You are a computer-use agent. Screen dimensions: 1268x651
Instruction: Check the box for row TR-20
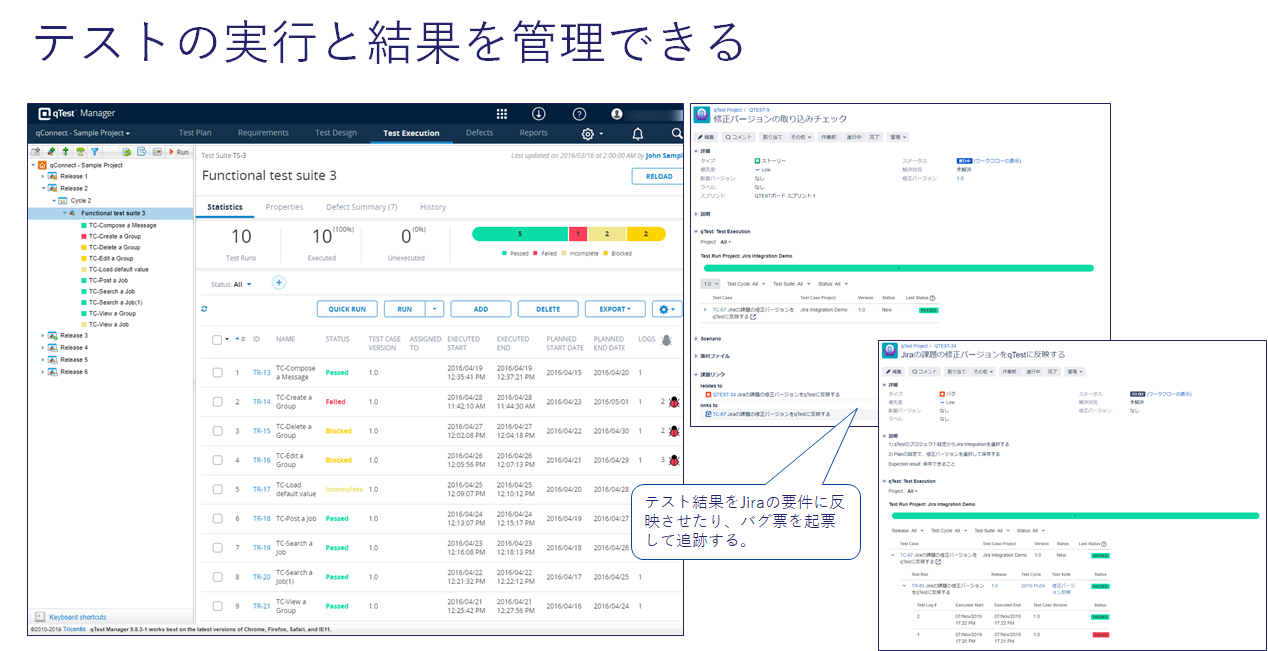coord(217,577)
